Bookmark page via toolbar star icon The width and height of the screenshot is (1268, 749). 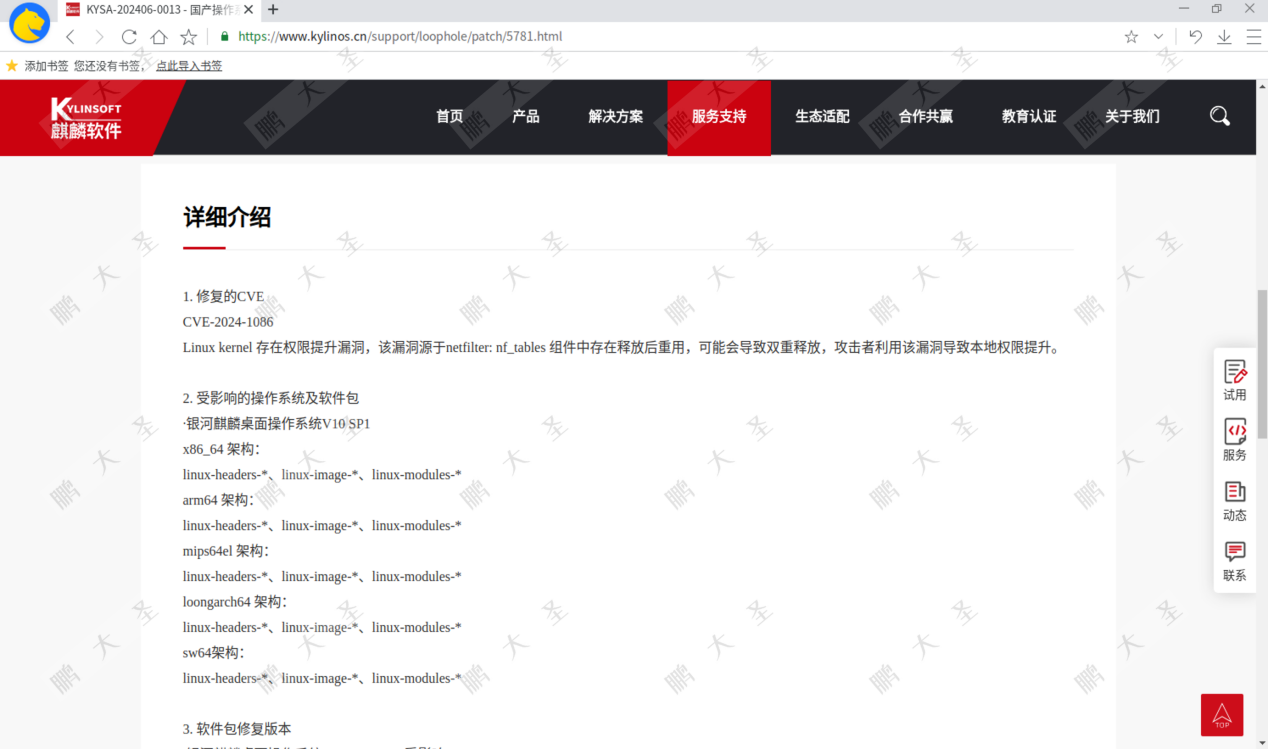(188, 37)
